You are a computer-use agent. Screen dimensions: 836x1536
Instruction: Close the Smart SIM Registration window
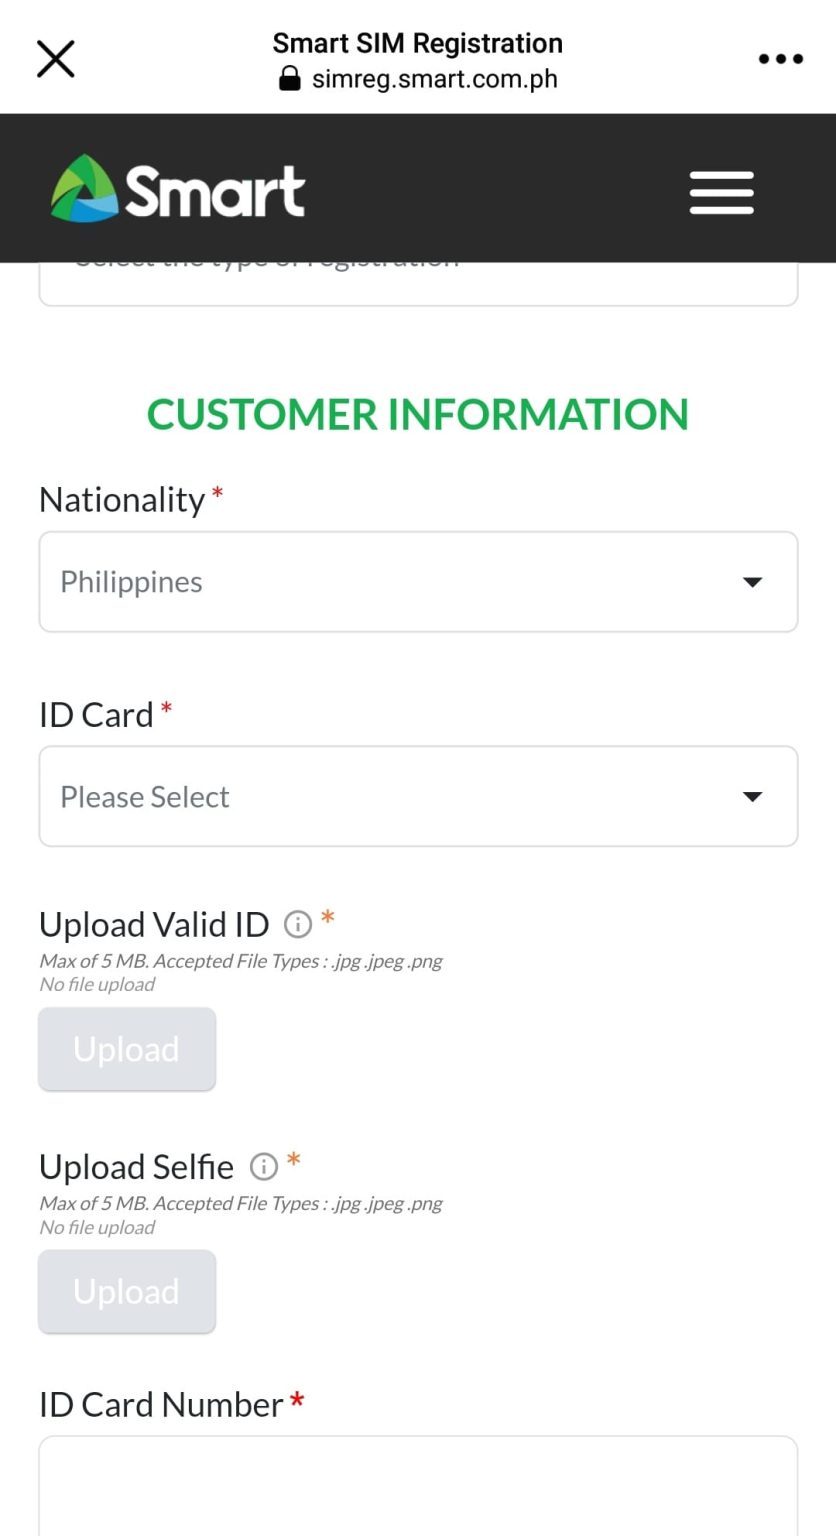pos(55,58)
